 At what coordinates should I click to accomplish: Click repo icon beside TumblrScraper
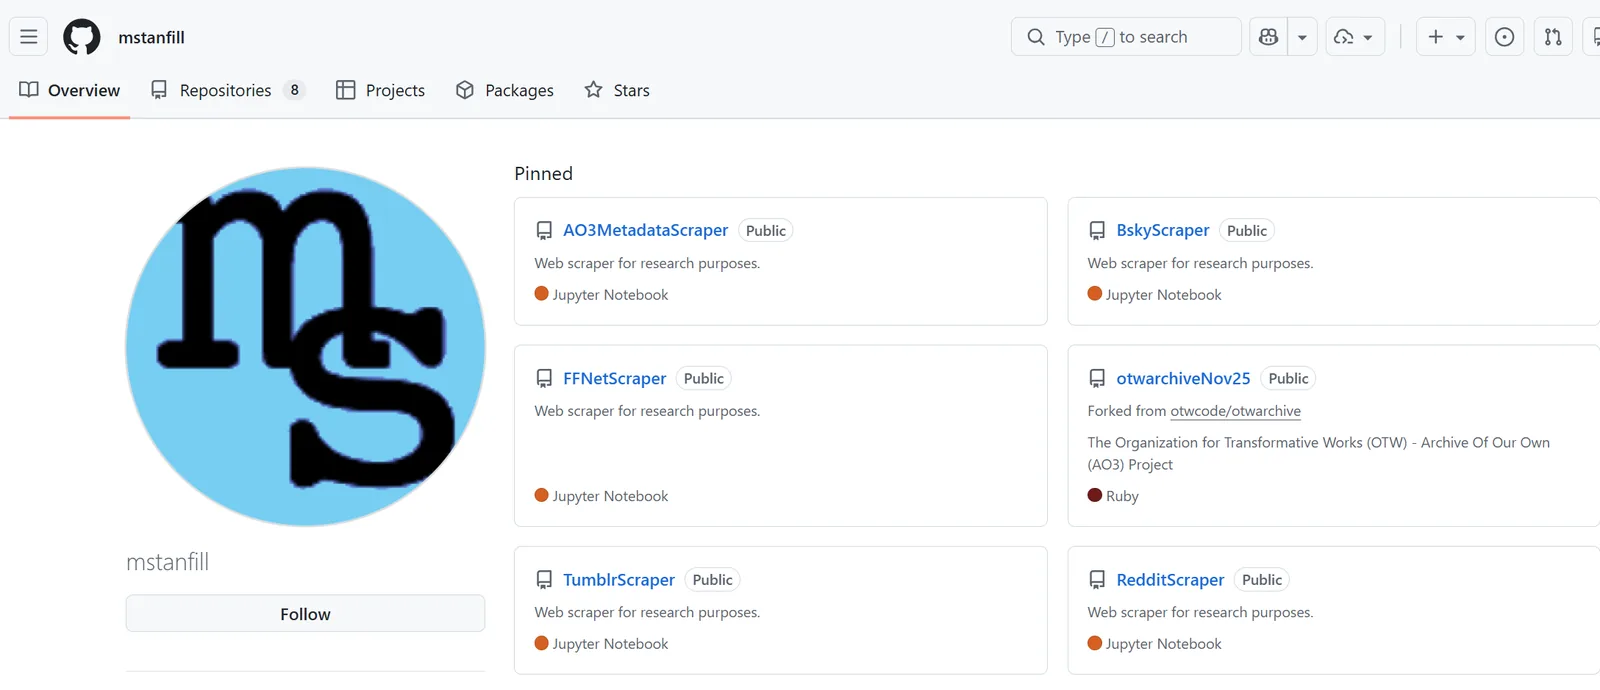pyautogui.click(x=544, y=580)
